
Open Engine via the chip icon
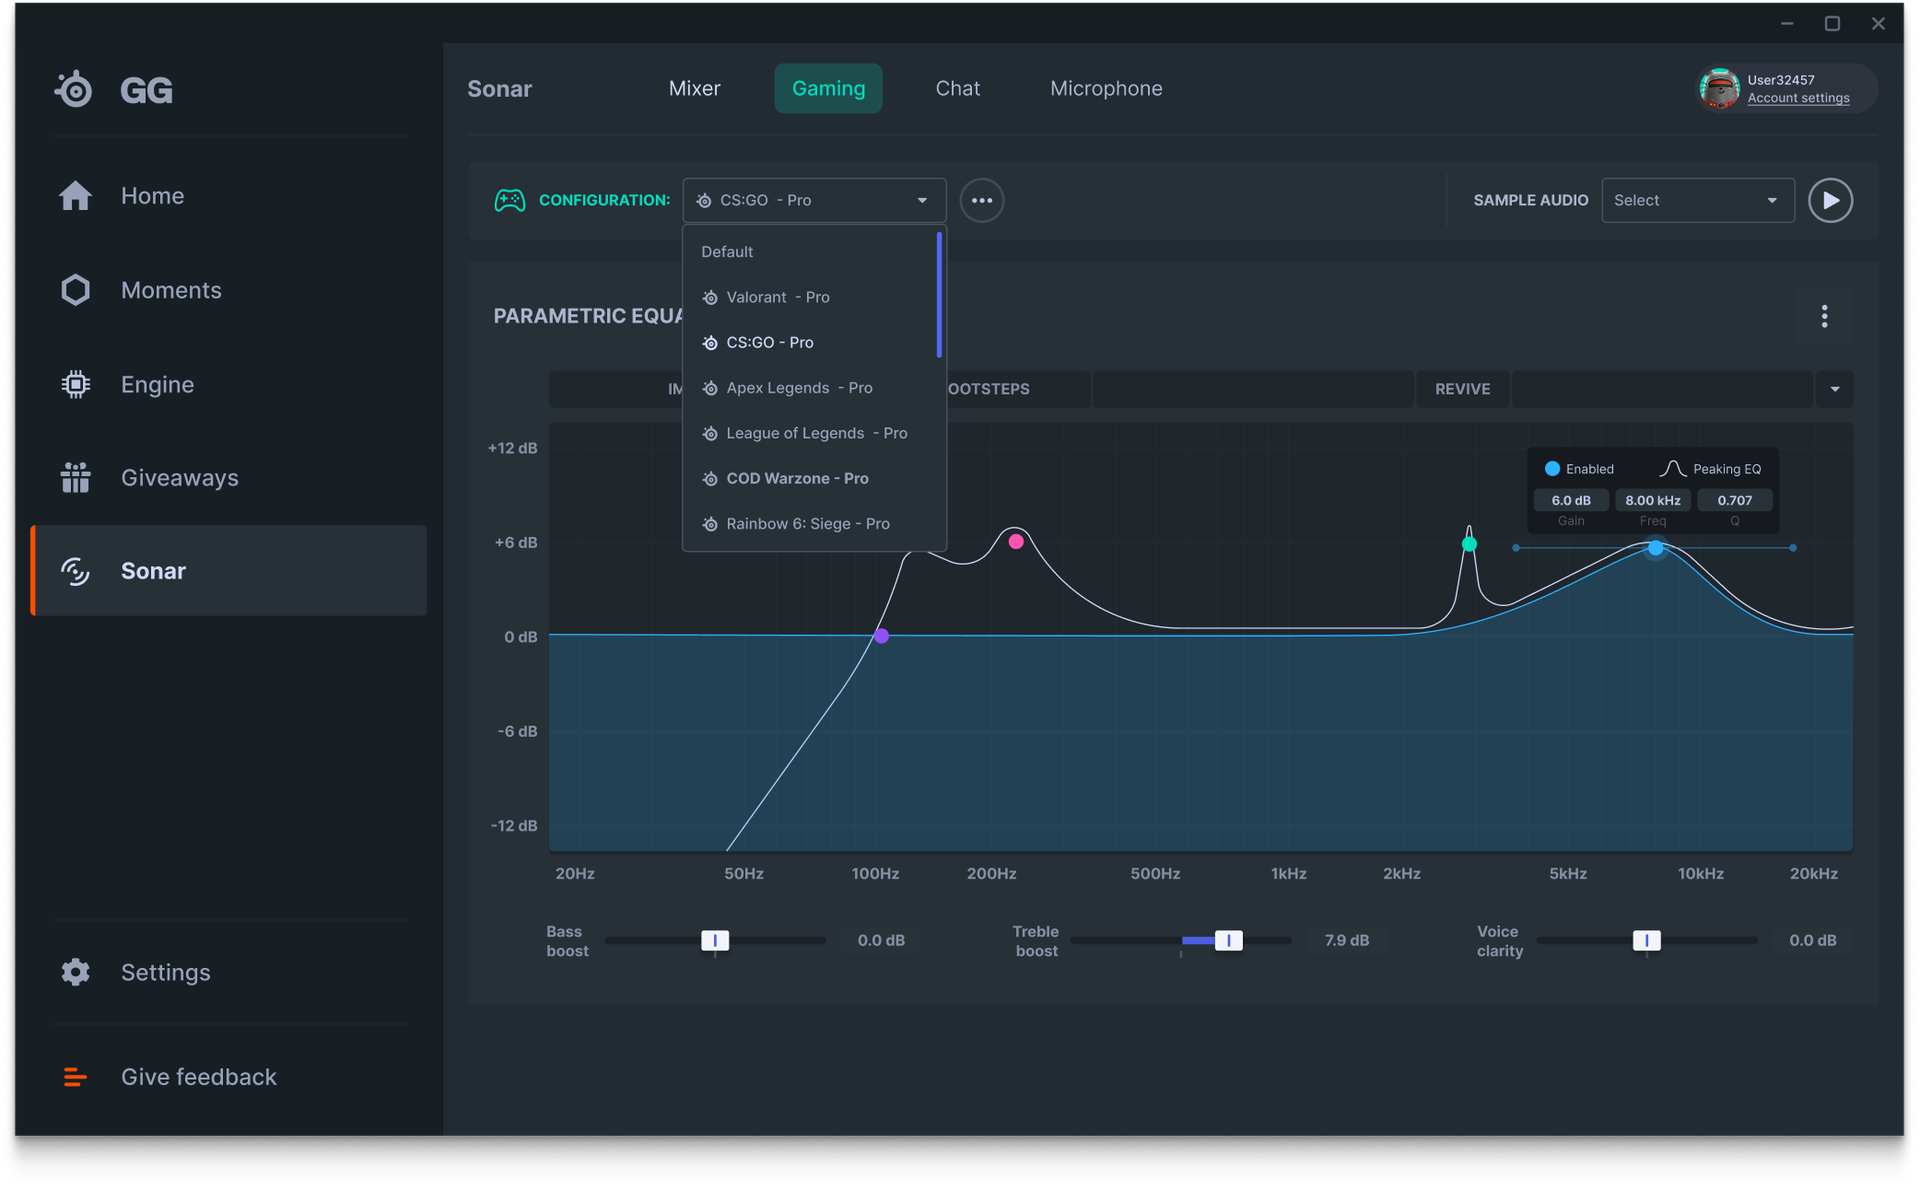tap(75, 384)
